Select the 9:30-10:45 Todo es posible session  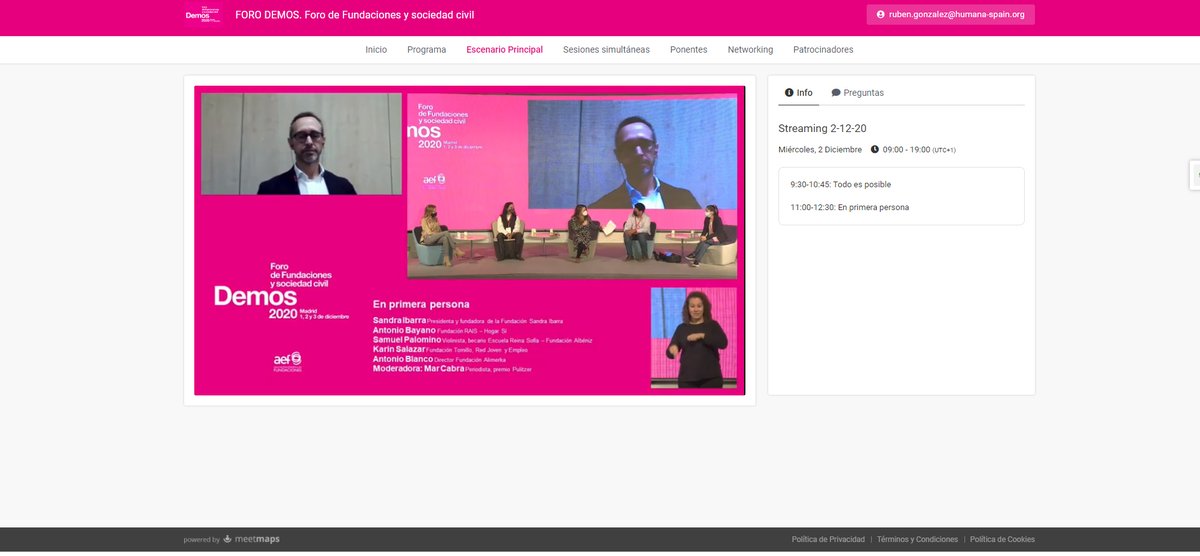[x=841, y=185]
